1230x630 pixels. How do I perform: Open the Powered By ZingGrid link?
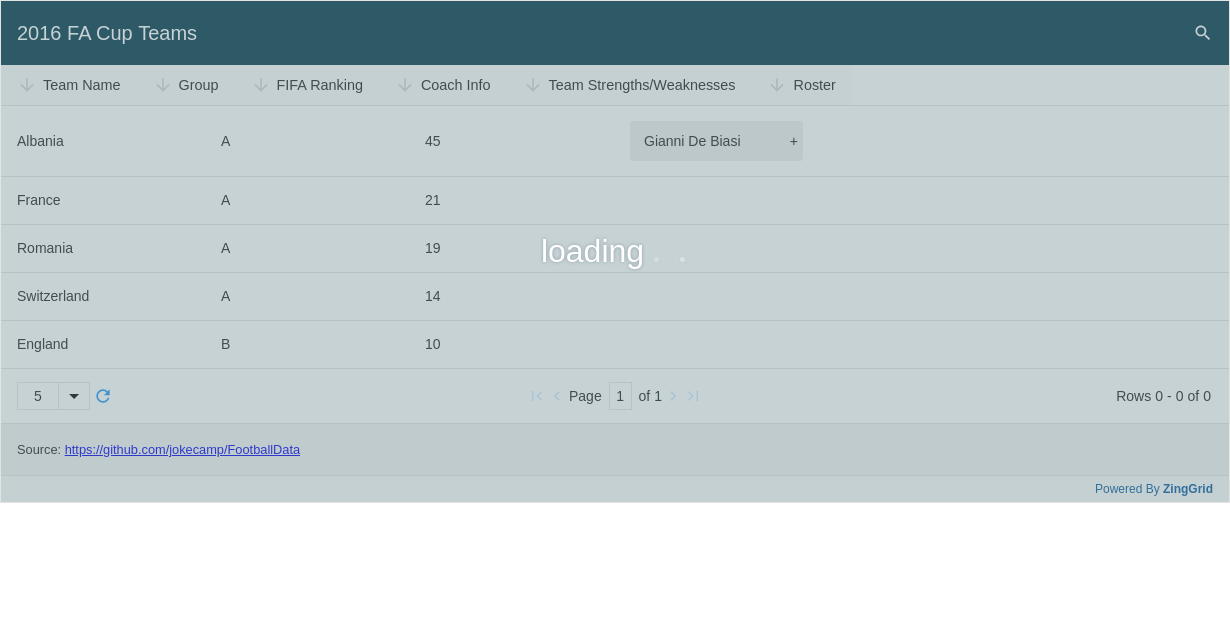click(1154, 489)
